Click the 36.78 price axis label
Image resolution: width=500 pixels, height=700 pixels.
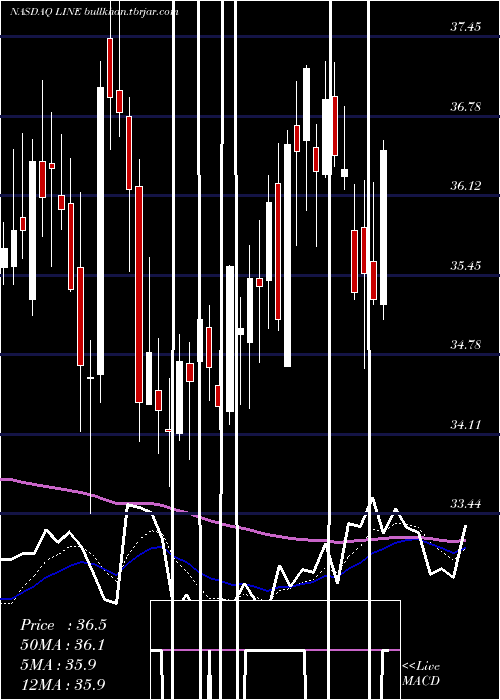coord(466,107)
